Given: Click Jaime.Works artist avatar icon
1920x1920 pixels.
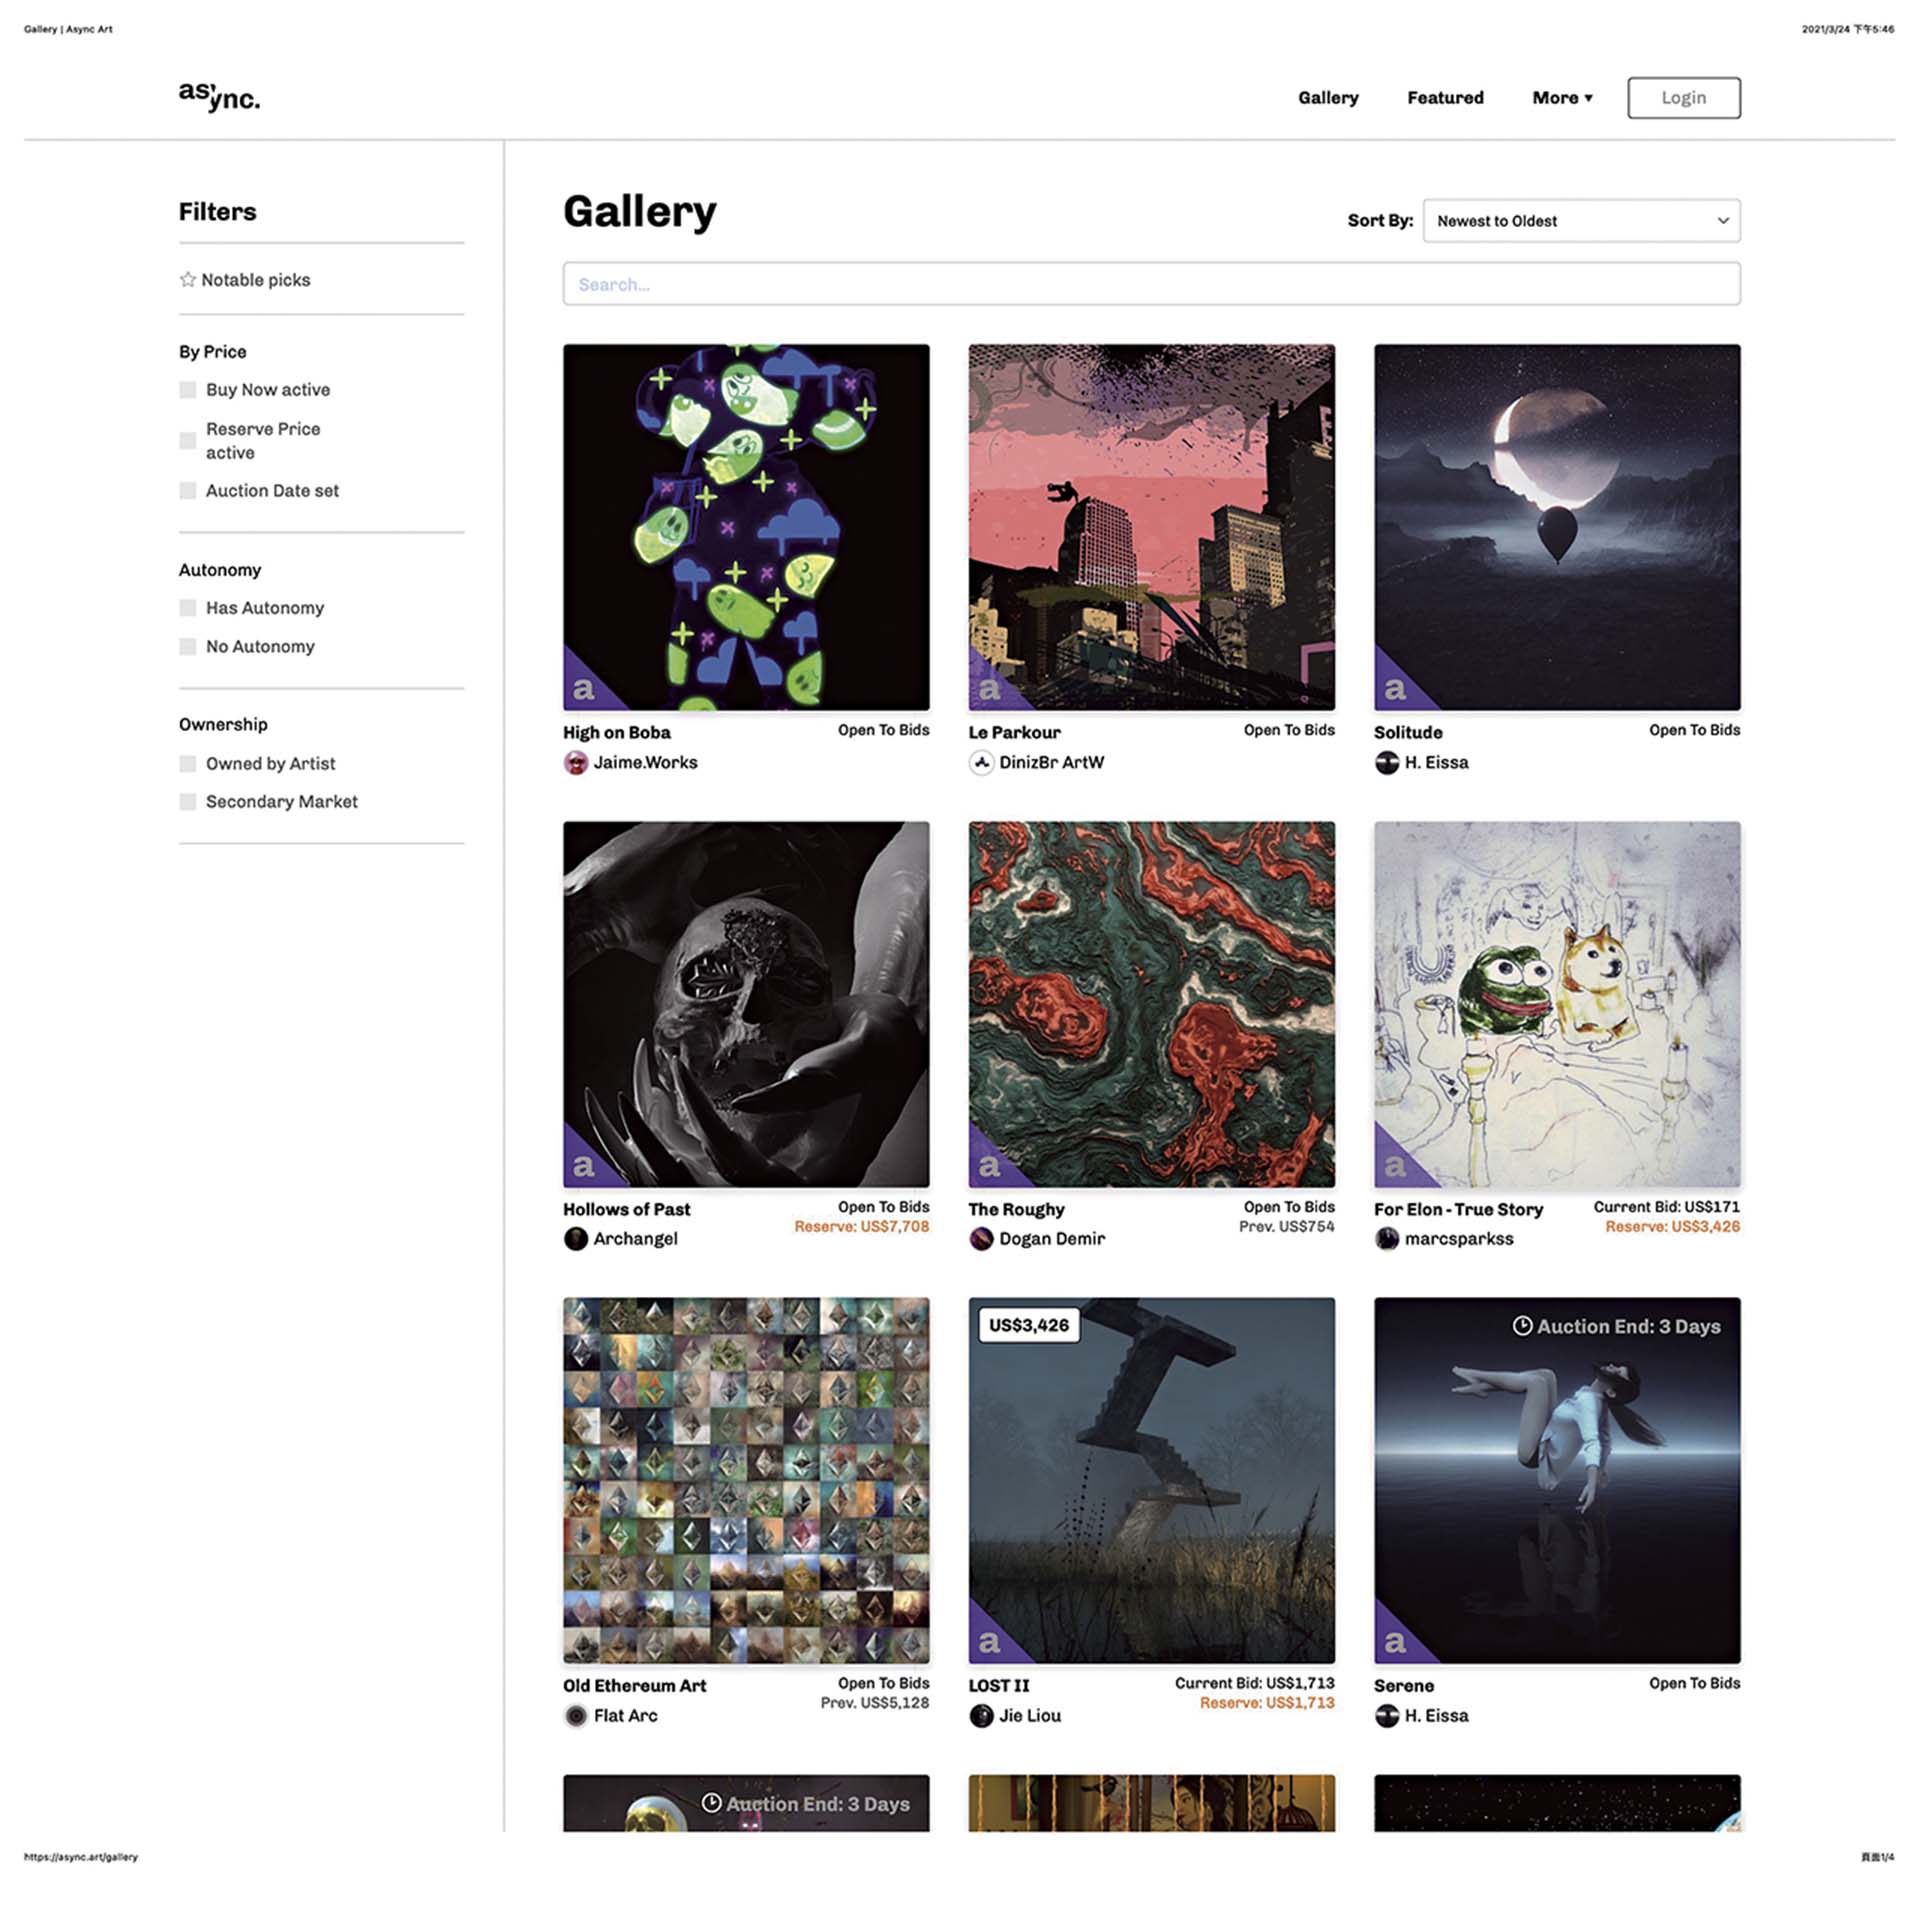Looking at the screenshot, I should pyautogui.click(x=576, y=763).
